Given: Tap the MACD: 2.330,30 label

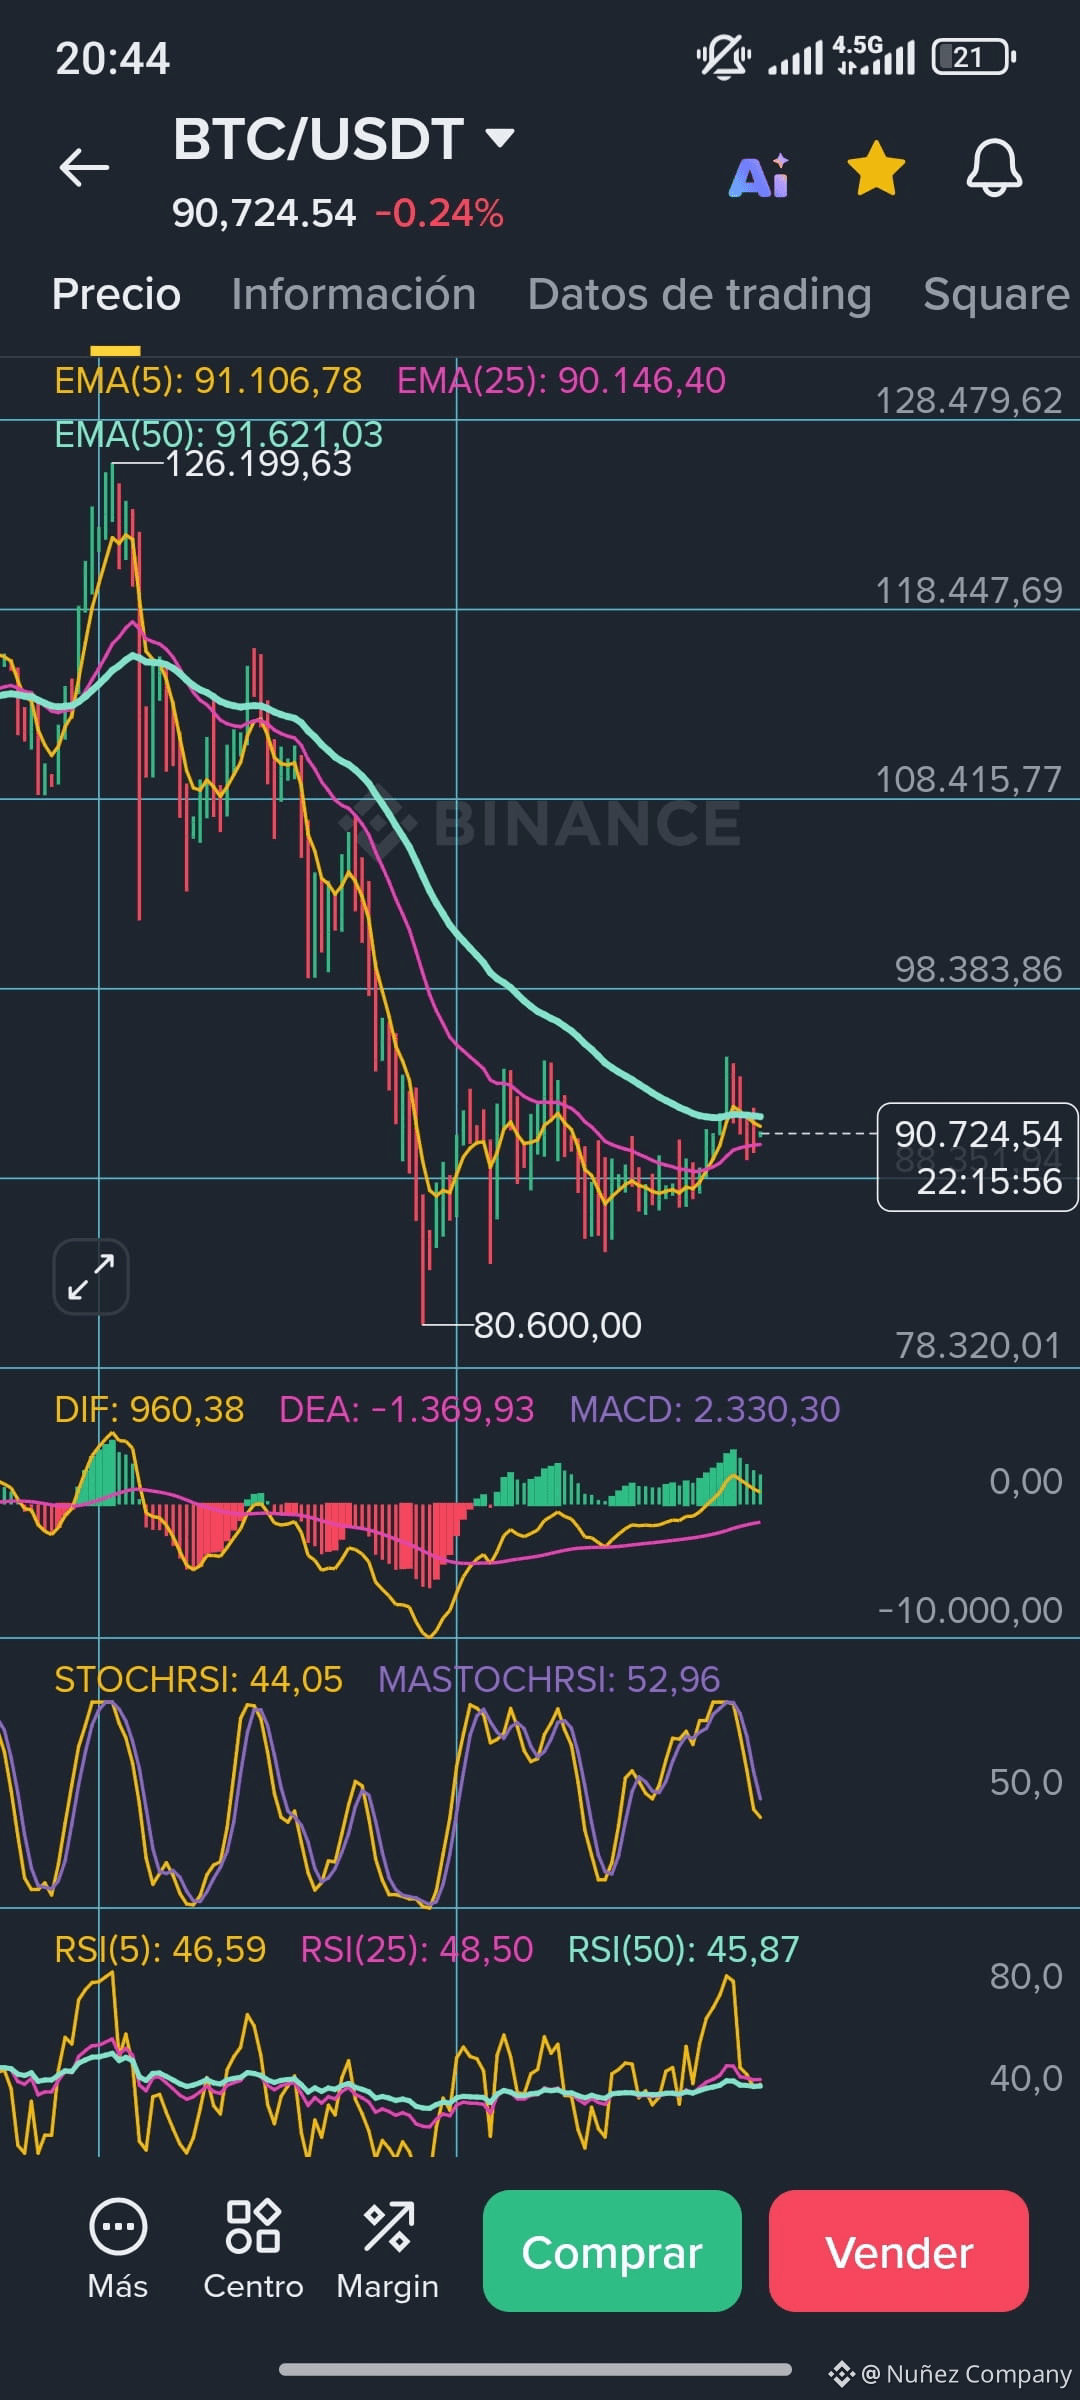Looking at the screenshot, I should click(704, 1410).
